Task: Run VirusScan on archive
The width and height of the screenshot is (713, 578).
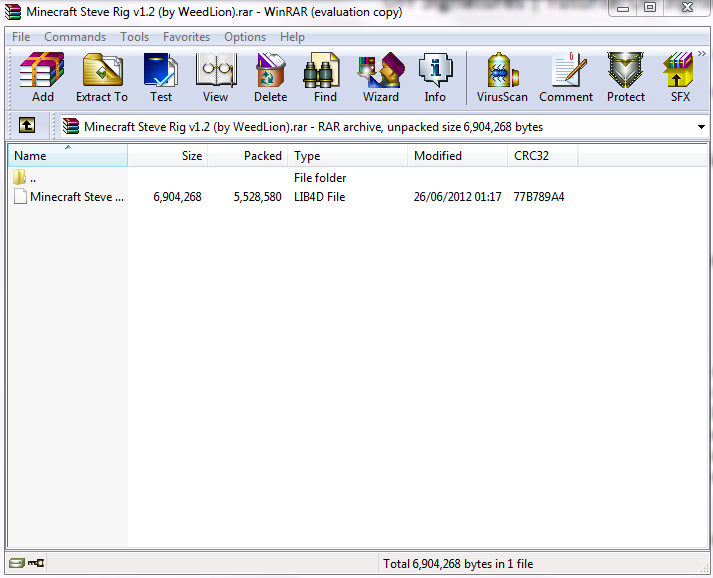Action: (x=502, y=77)
